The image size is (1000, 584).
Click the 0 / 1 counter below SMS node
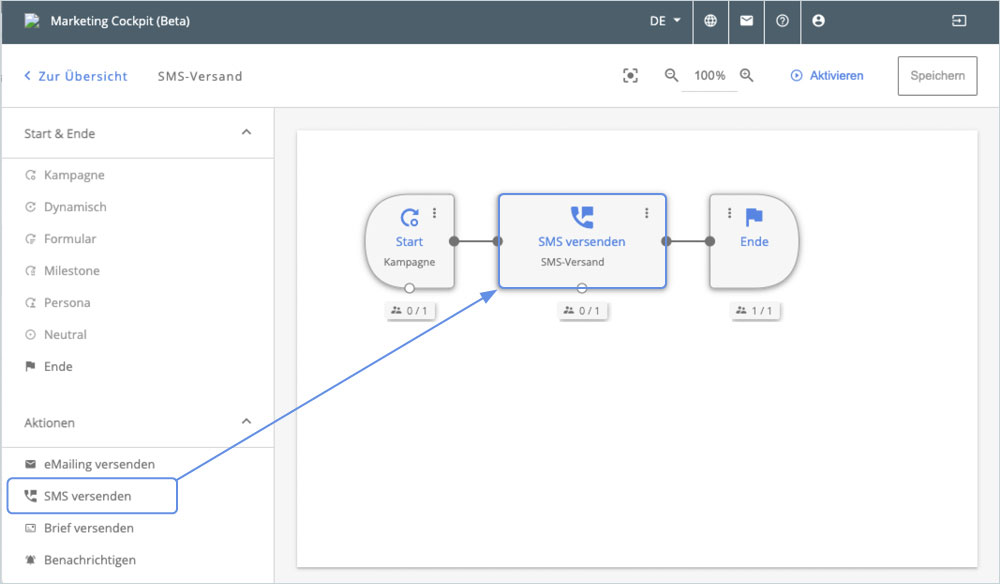click(582, 310)
